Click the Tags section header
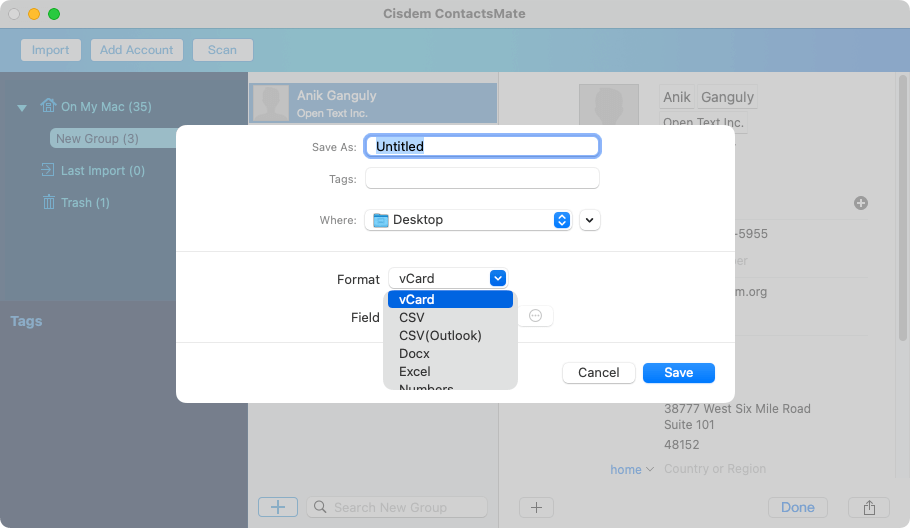Image resolution: width=910 pixels, height=528 pixels. point(26,321)
